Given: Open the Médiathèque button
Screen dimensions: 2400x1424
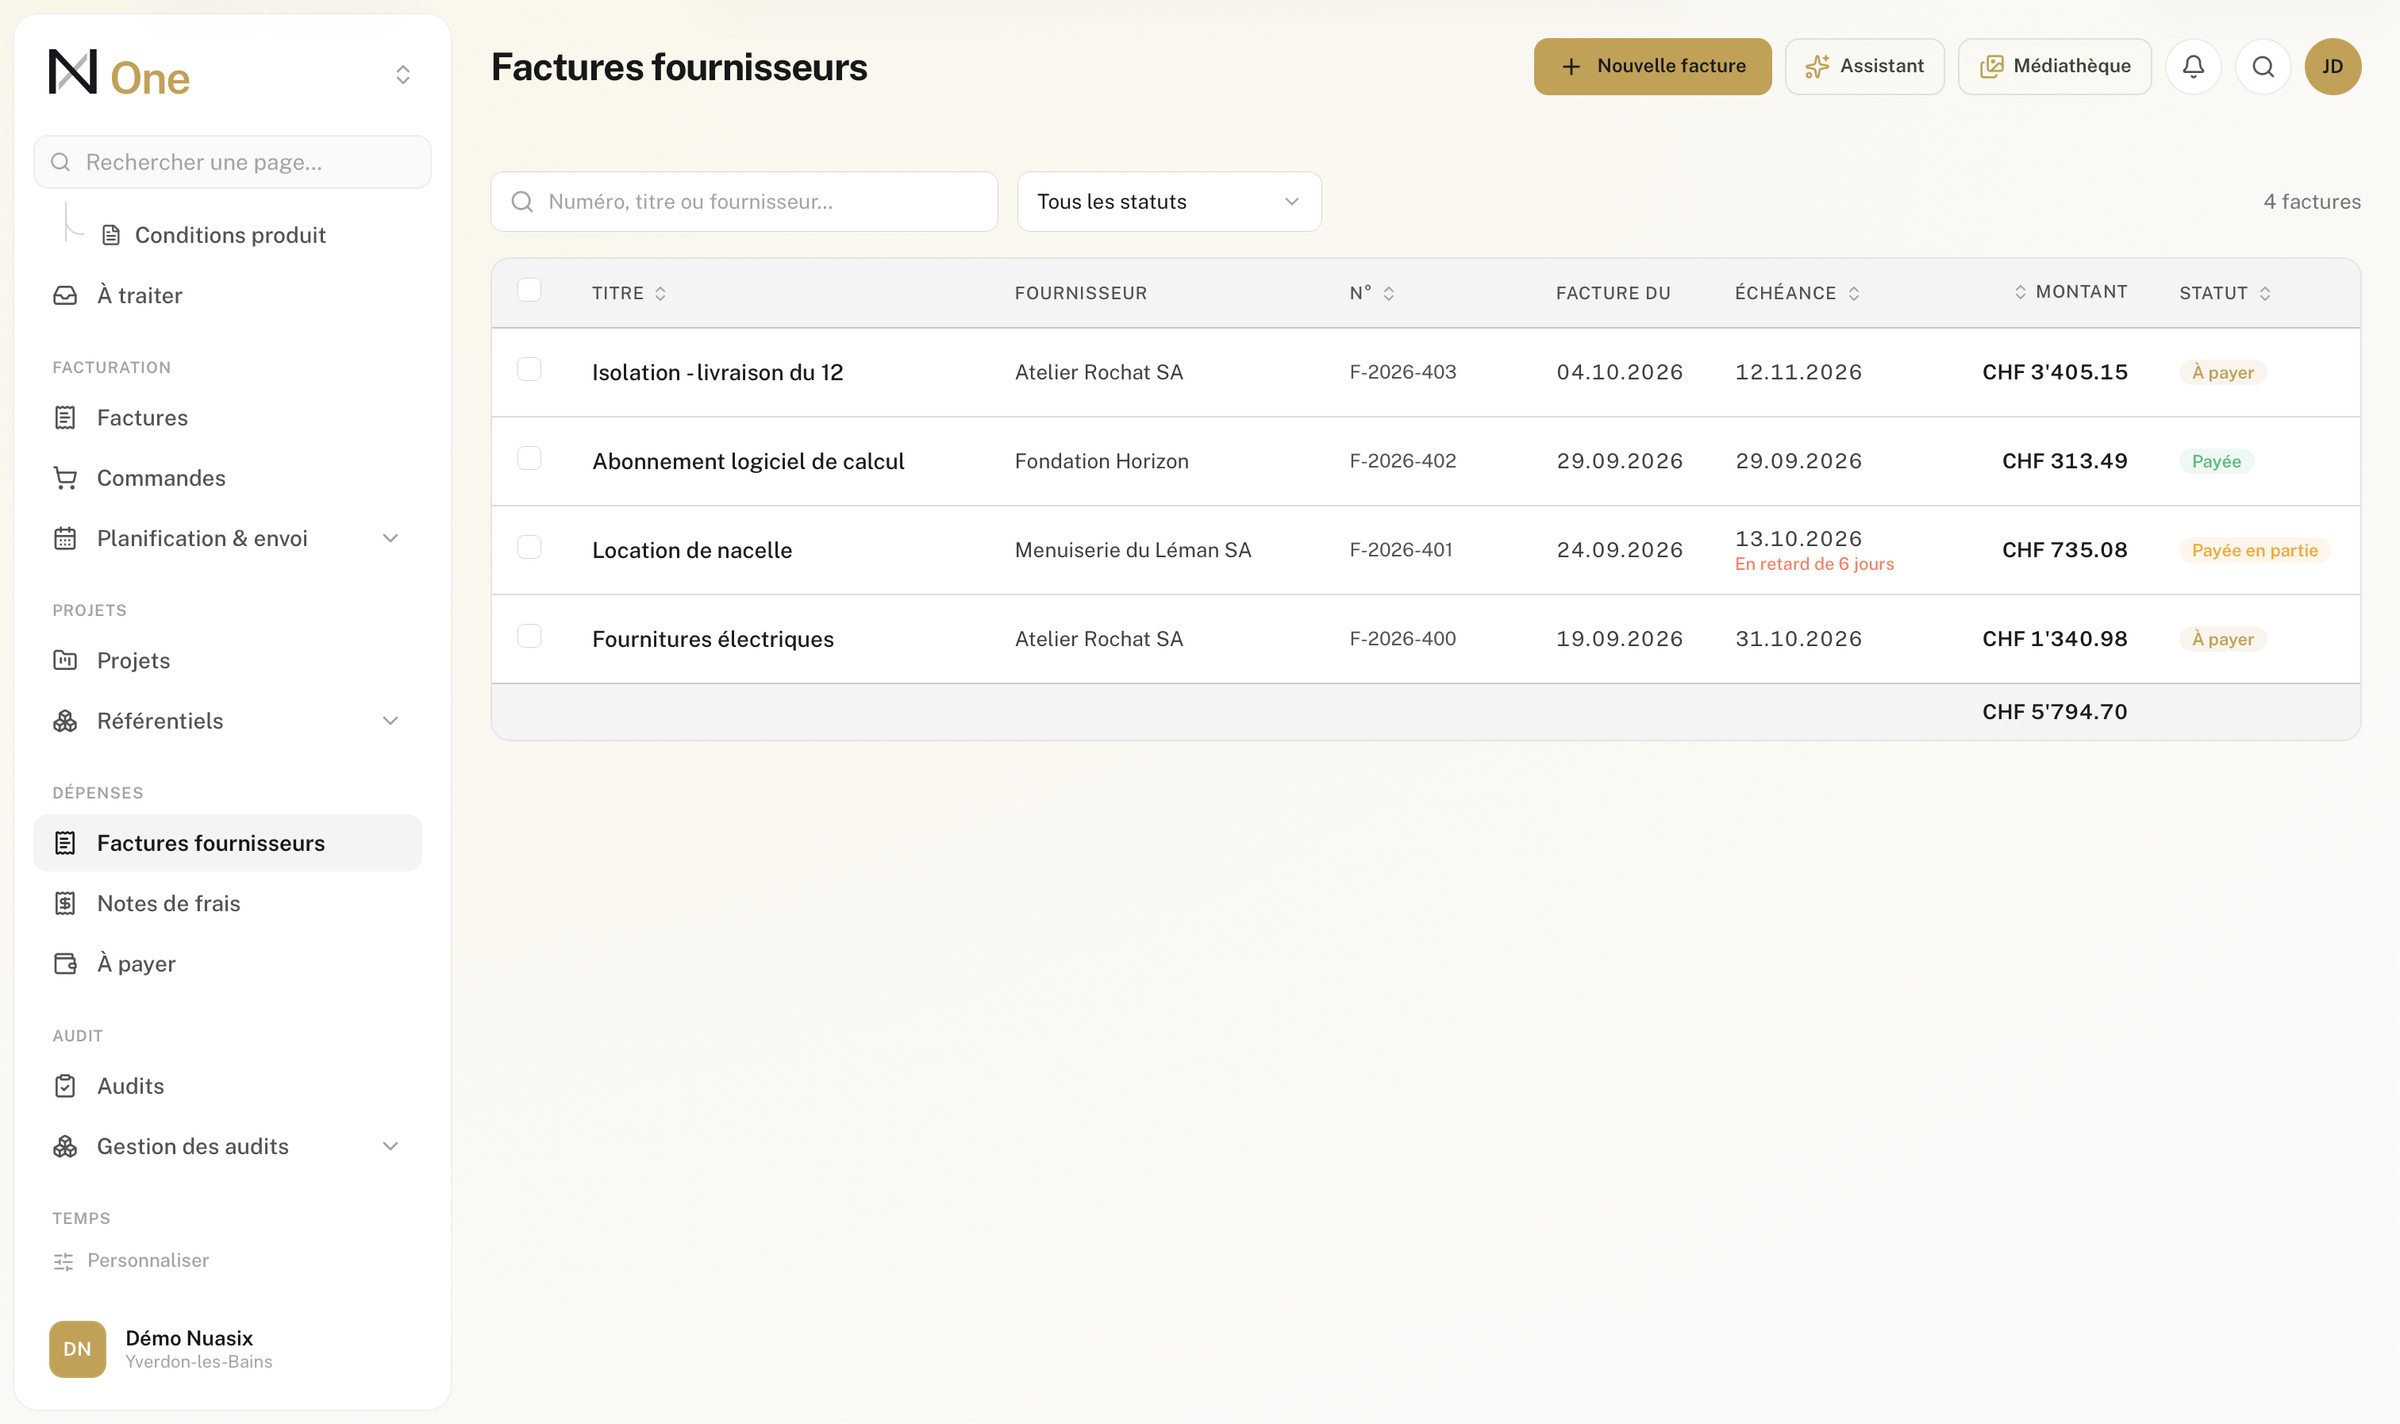Looking at the screenshot, I should click(2054, 67).
